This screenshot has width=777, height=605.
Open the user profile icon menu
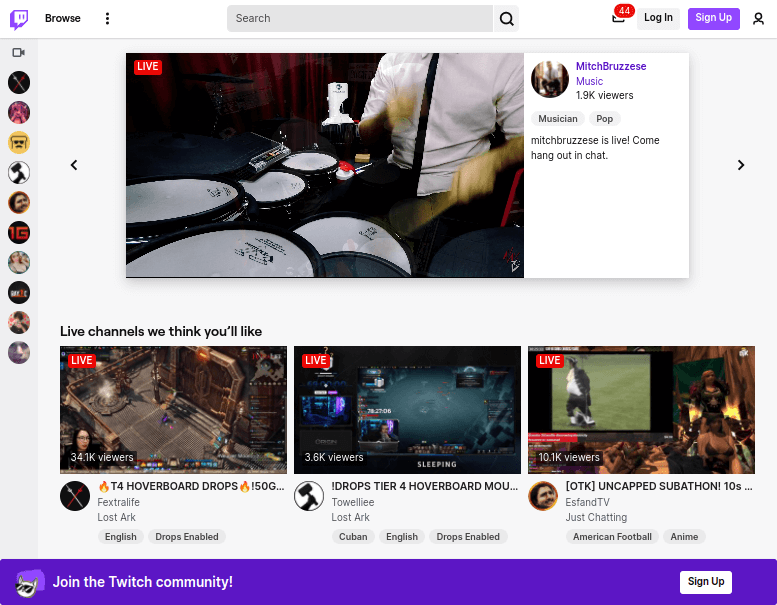click(x=758, y=18)
